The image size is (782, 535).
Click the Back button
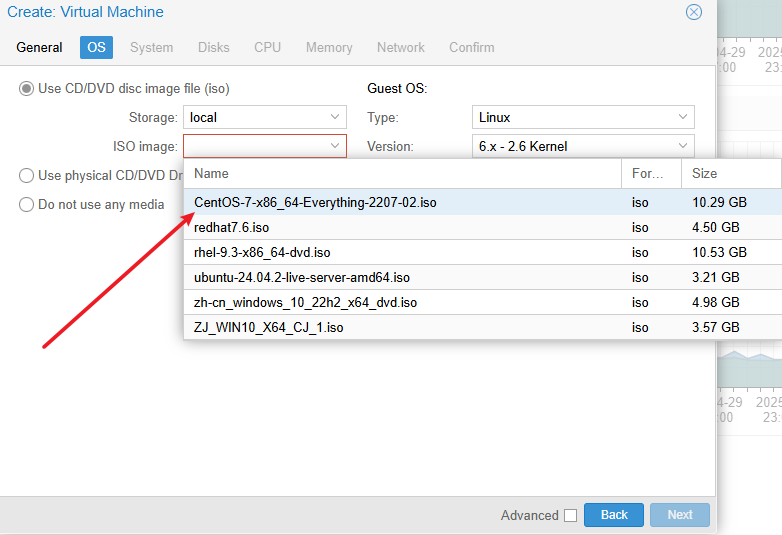tap(614, 515)
